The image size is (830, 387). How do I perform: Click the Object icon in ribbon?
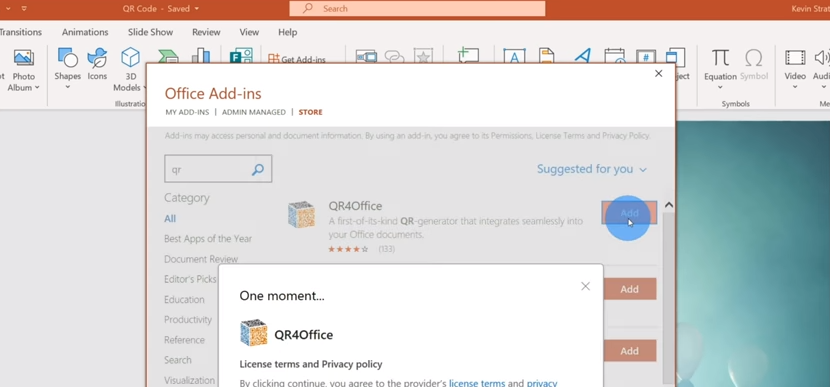675,56
